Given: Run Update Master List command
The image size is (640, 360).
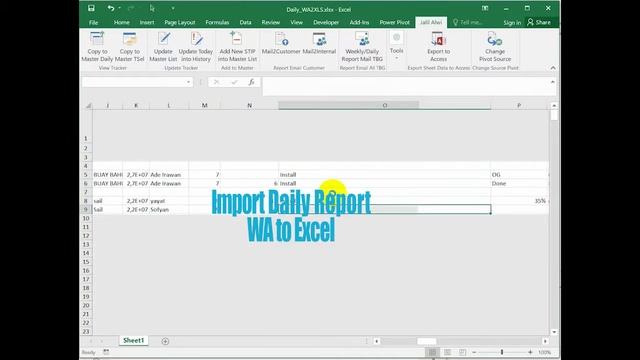Looking at the screenshot, I should coord(163,47).
